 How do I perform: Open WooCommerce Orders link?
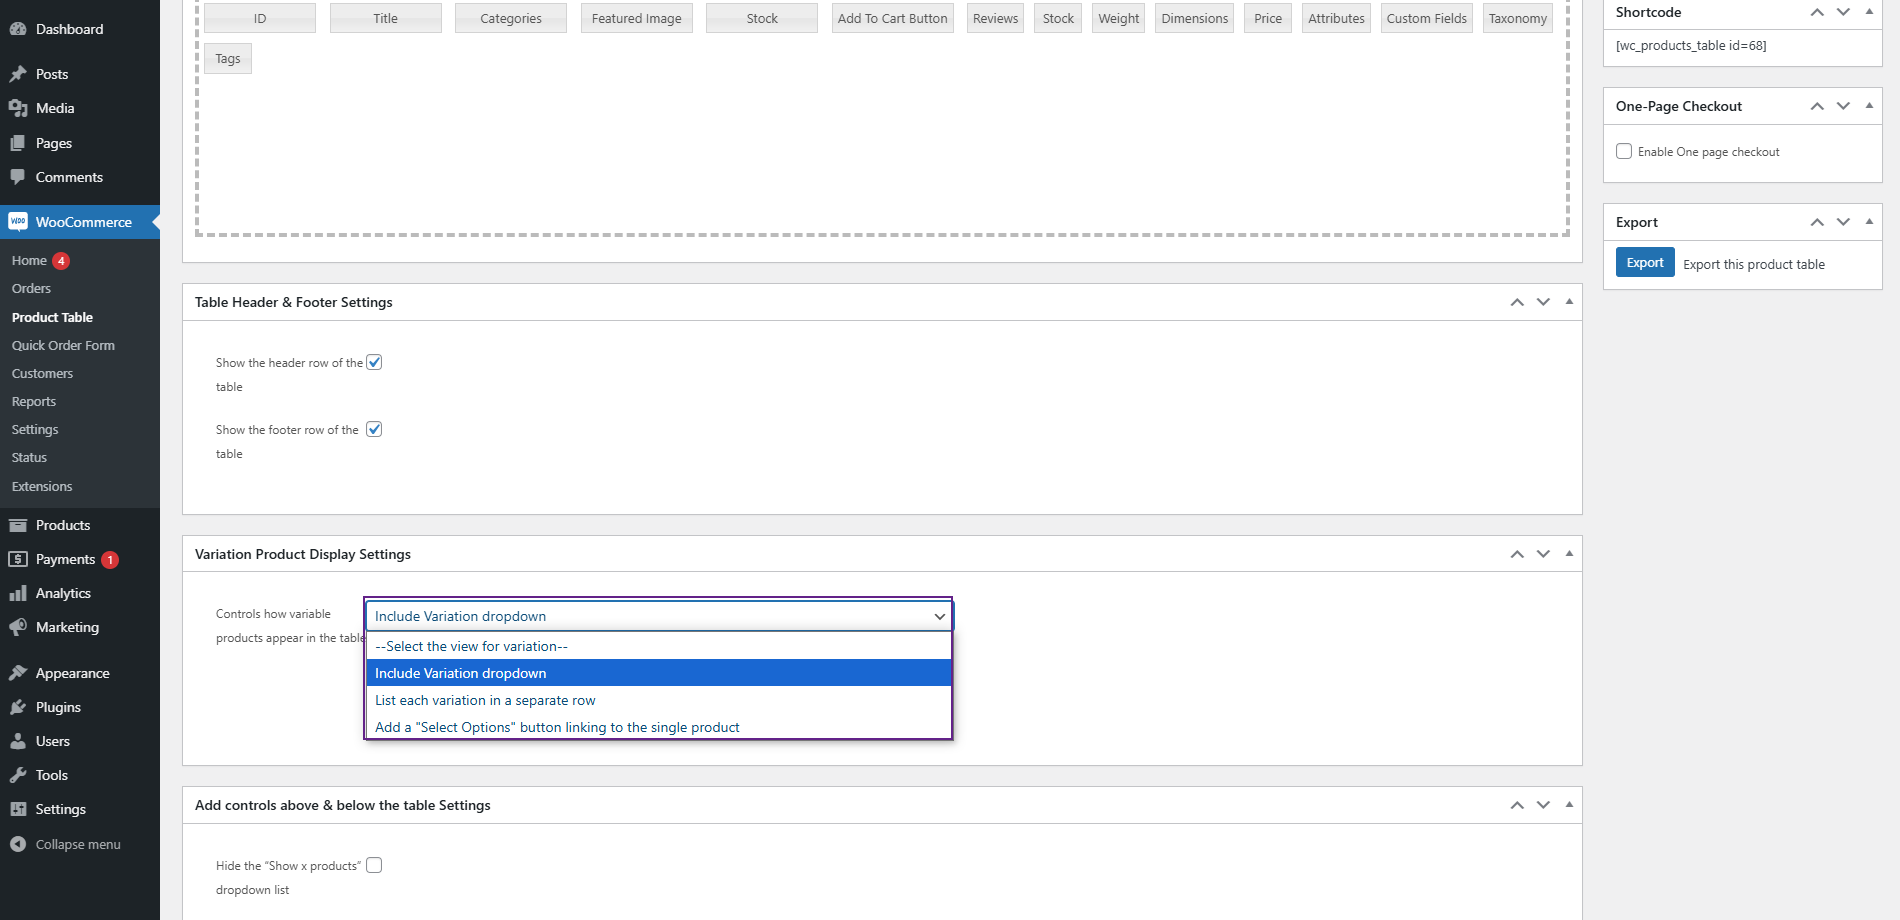point(31,288)
